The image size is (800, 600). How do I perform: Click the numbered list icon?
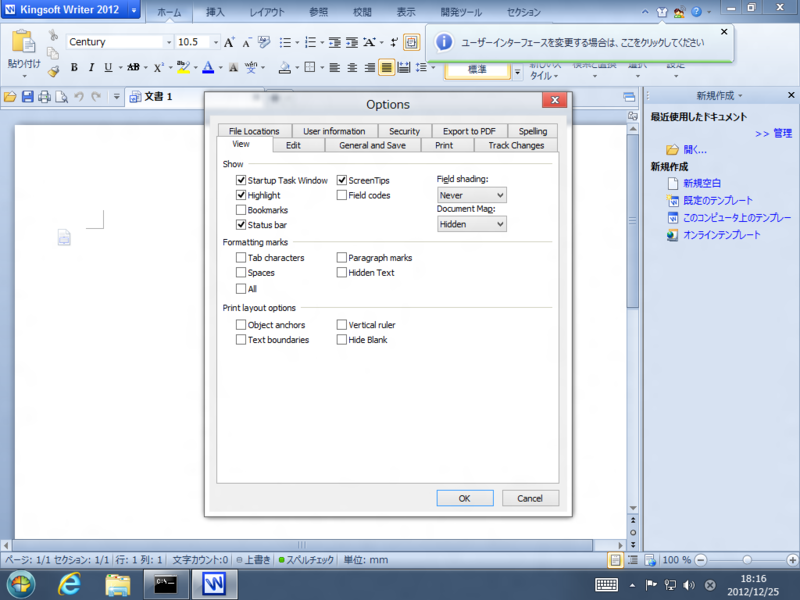click(310, 42)
